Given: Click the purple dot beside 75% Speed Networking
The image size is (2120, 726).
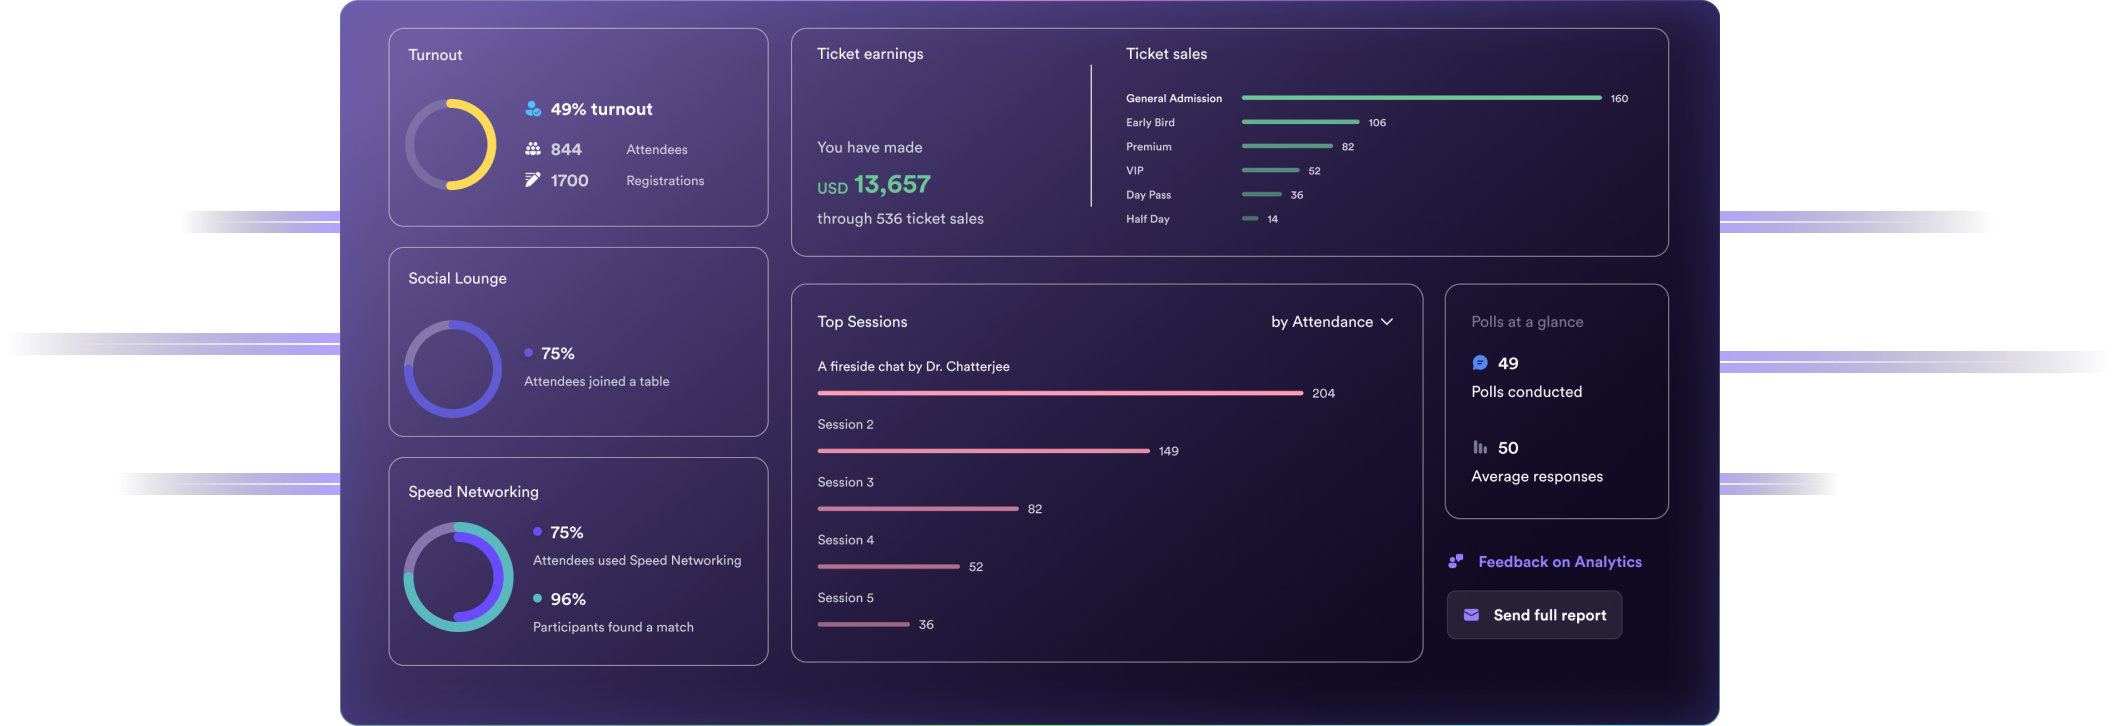Looking at the screenshot, I should [538, 532].
